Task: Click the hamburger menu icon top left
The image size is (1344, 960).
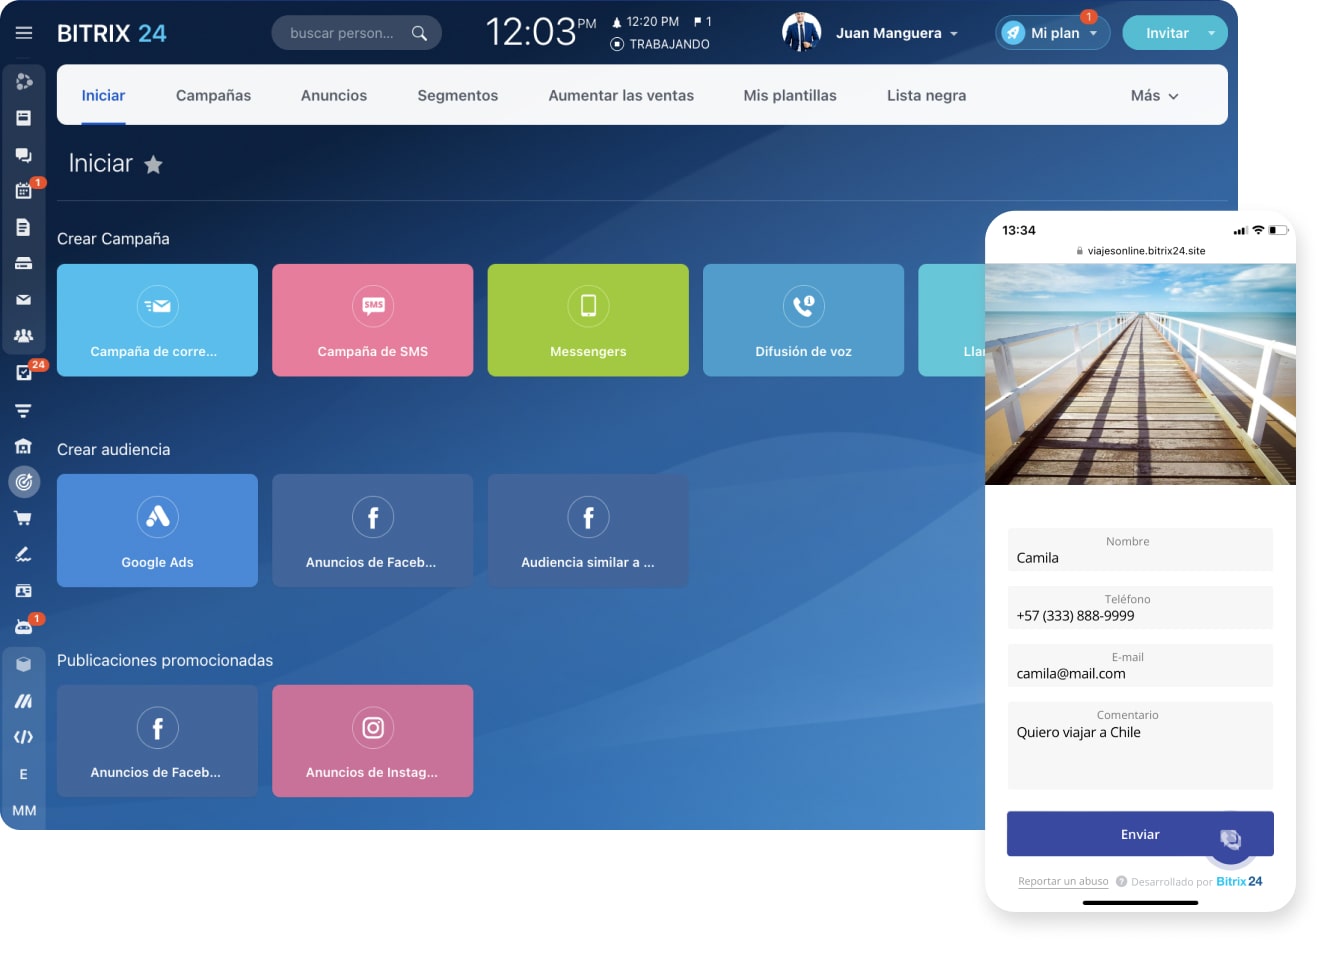Action: pyautogui.click(x=24, y=31)
